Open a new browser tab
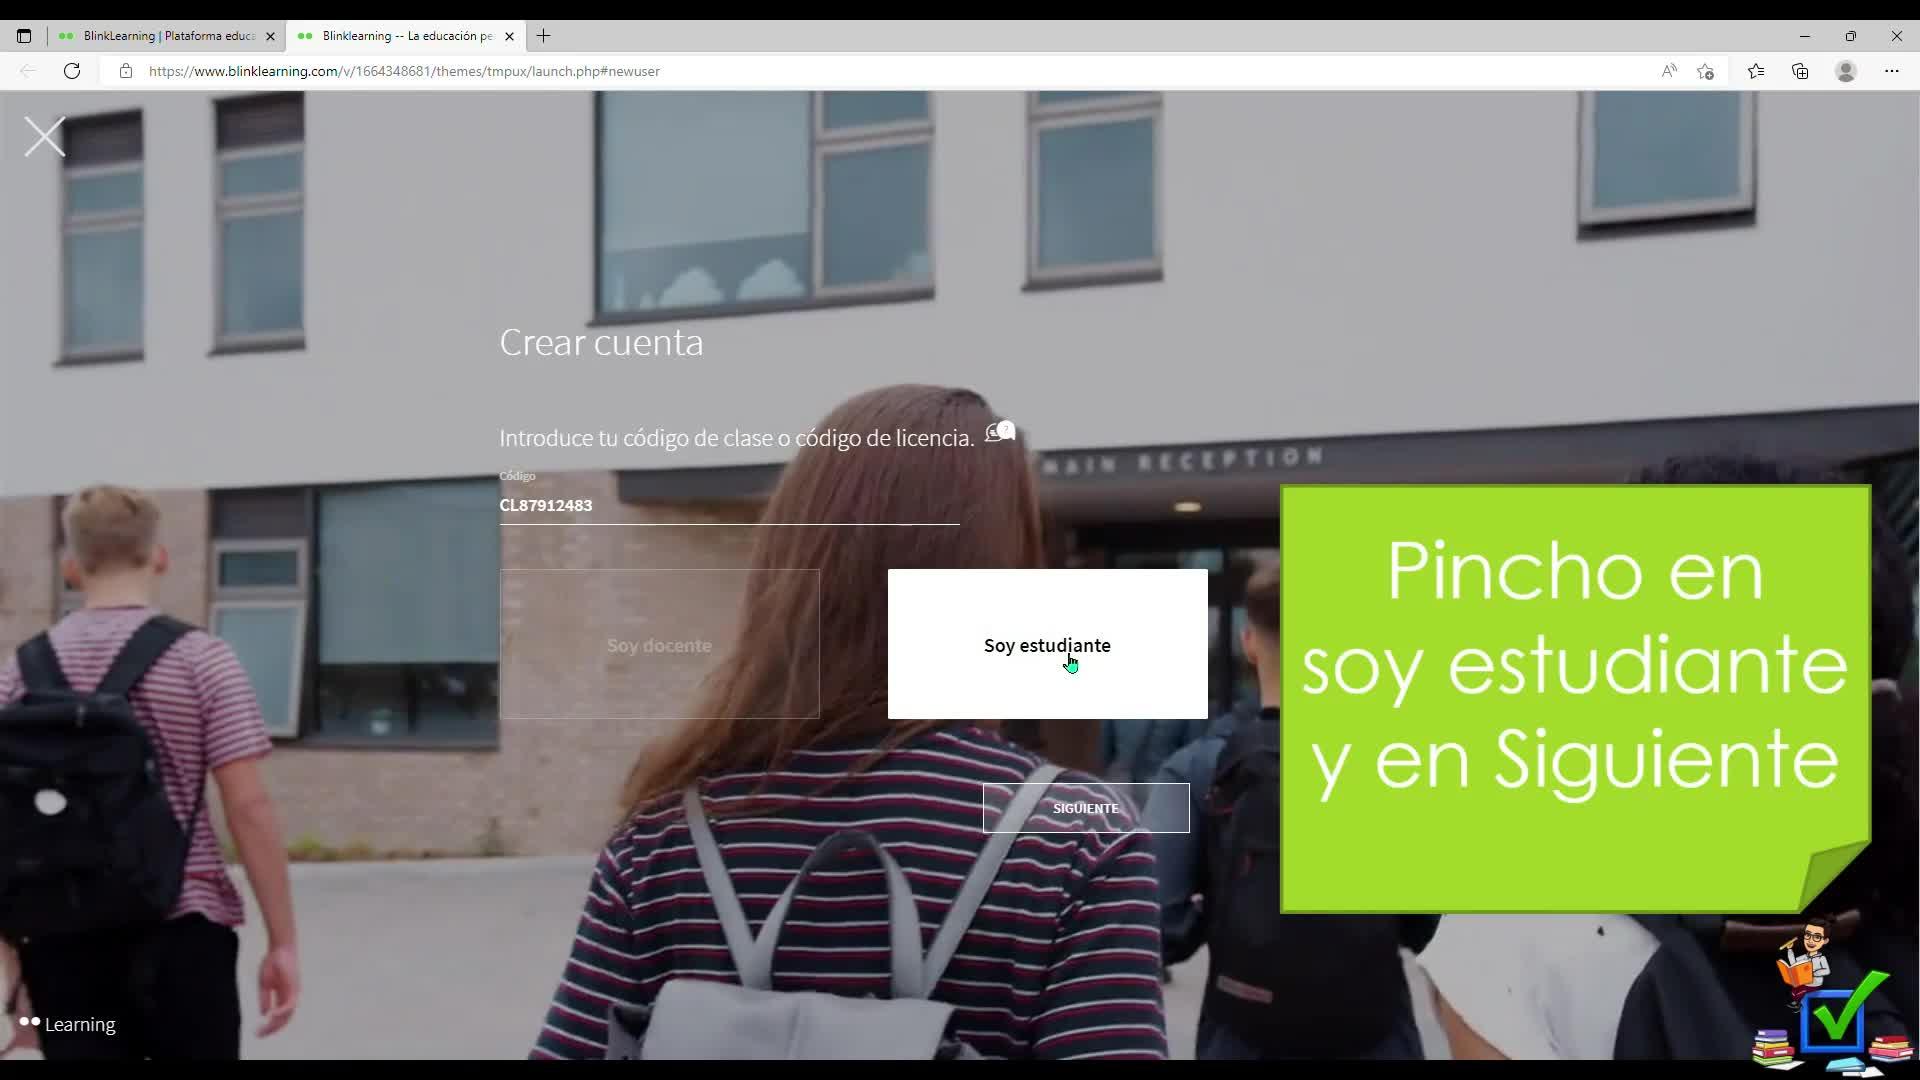 [x=543, y=36]
